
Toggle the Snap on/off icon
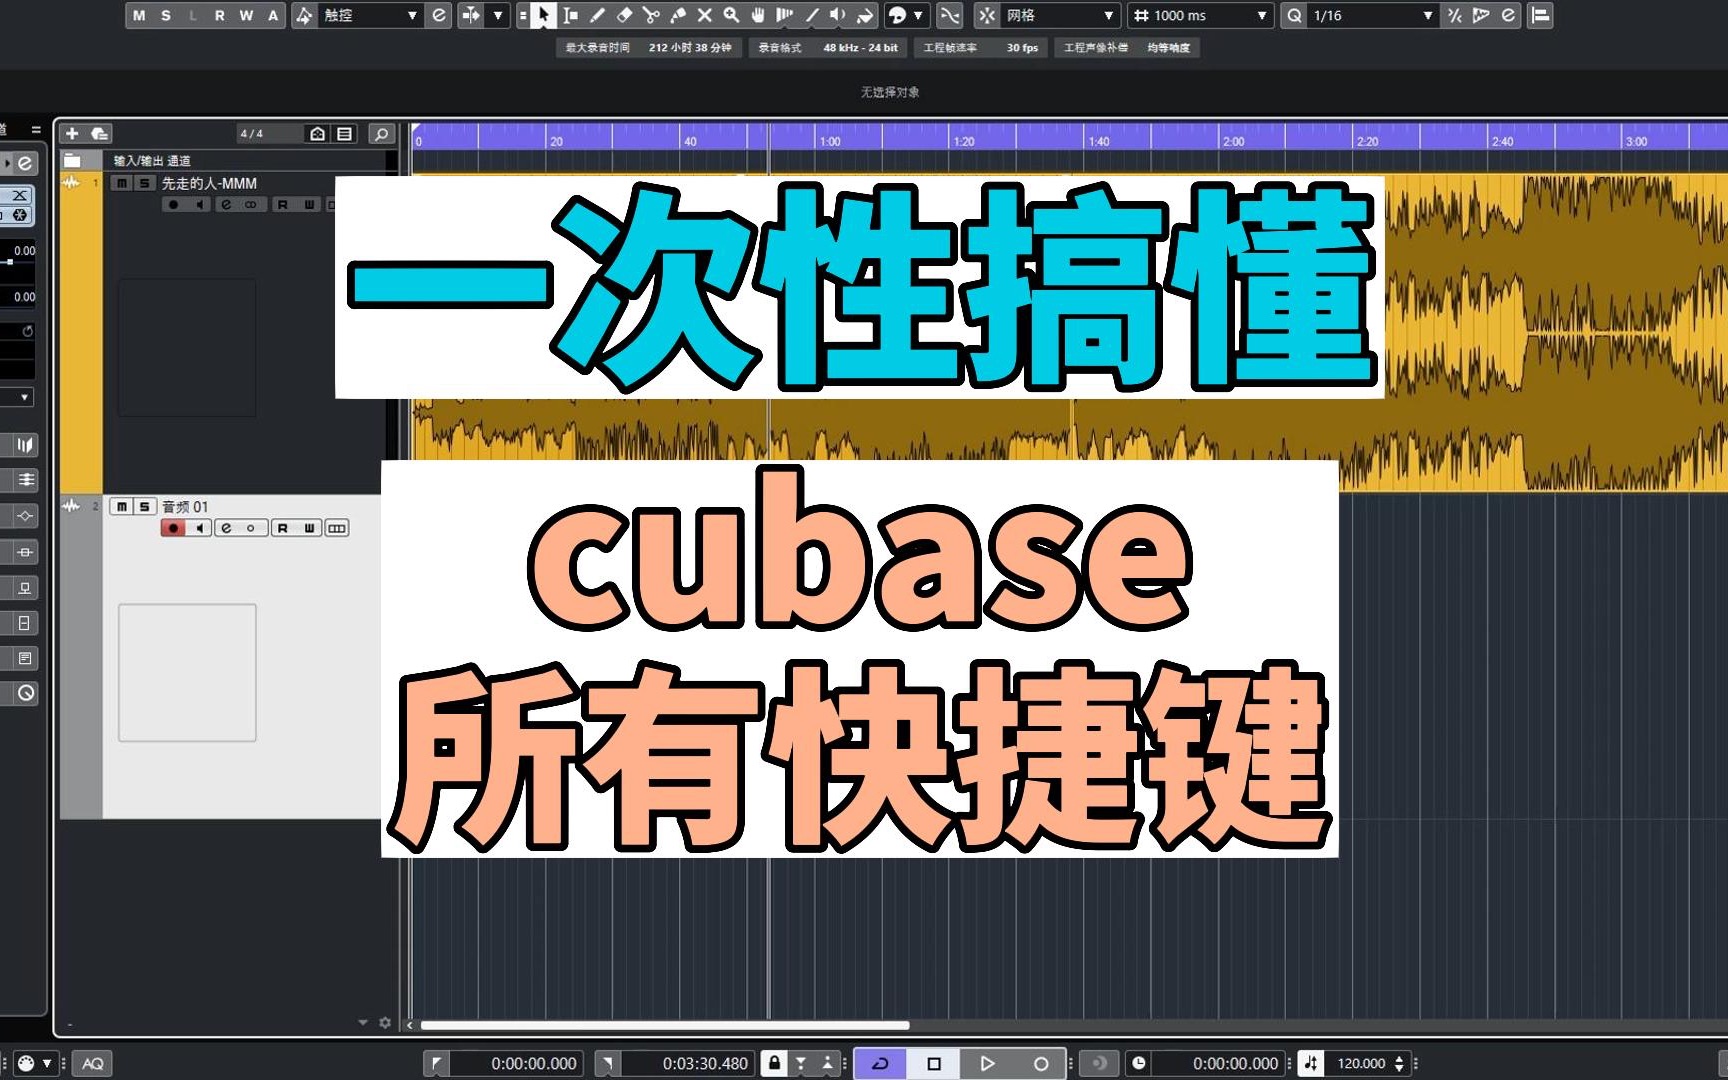(x=986, y=15)
